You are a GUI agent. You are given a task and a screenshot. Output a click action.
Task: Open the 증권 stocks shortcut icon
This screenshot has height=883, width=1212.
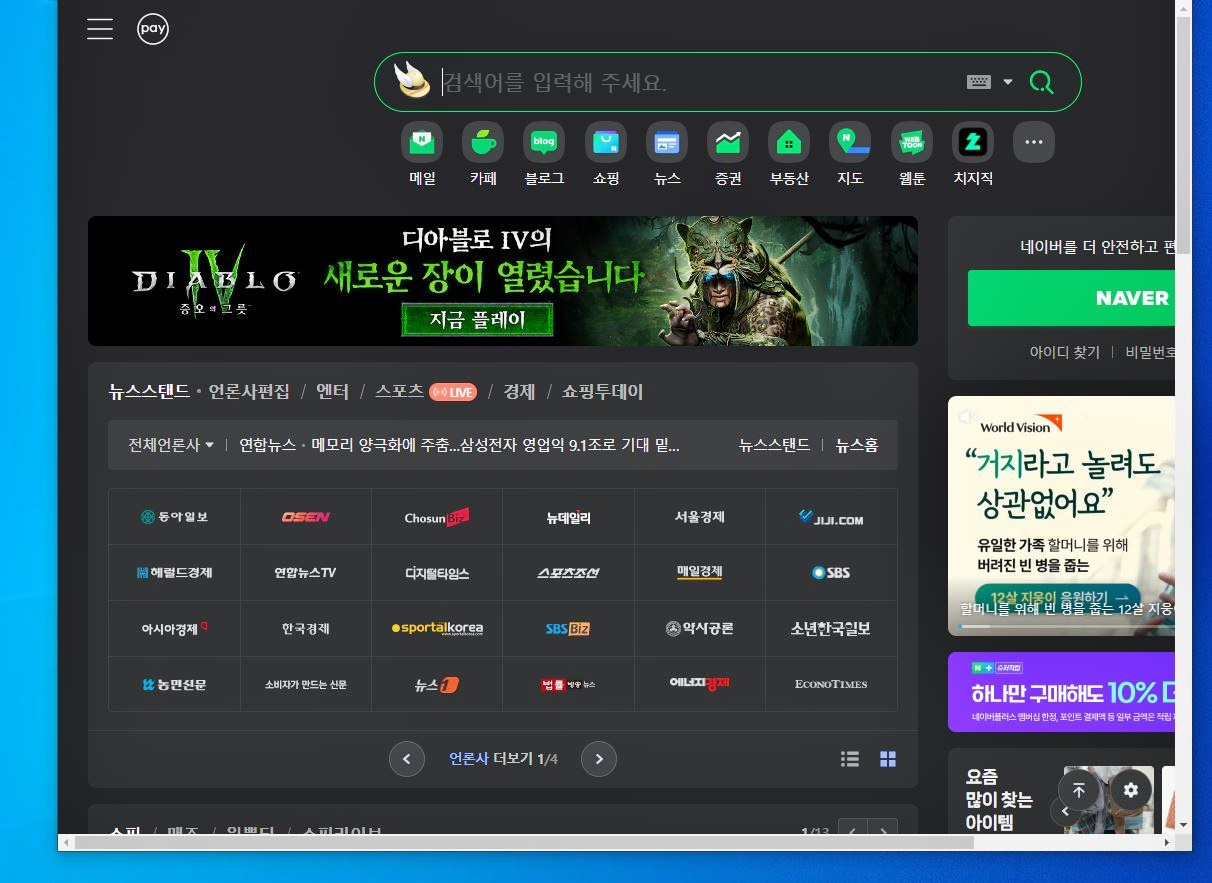pos(728,143)
